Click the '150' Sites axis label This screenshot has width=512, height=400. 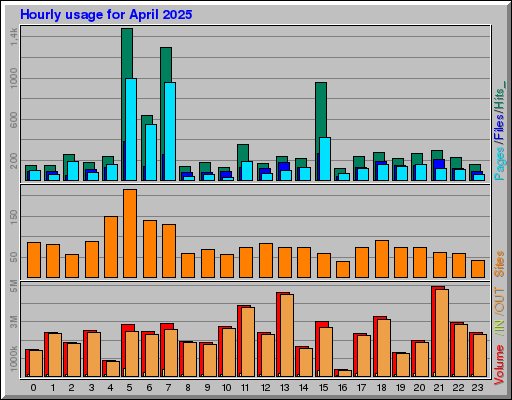14,217
